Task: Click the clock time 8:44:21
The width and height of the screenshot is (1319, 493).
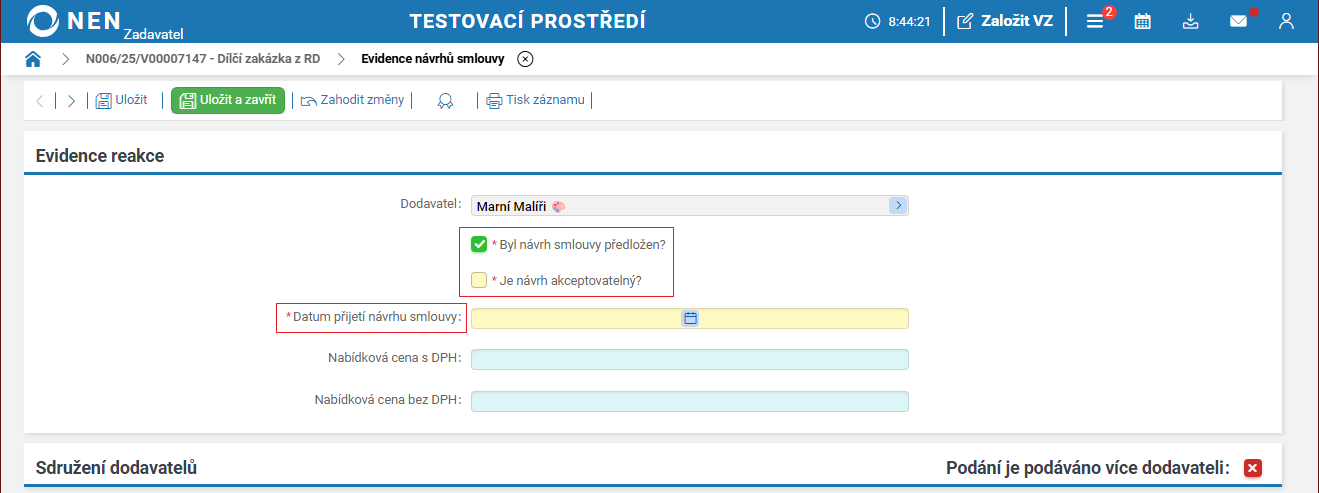Action: pyautogui.click(x=898, y=21)
